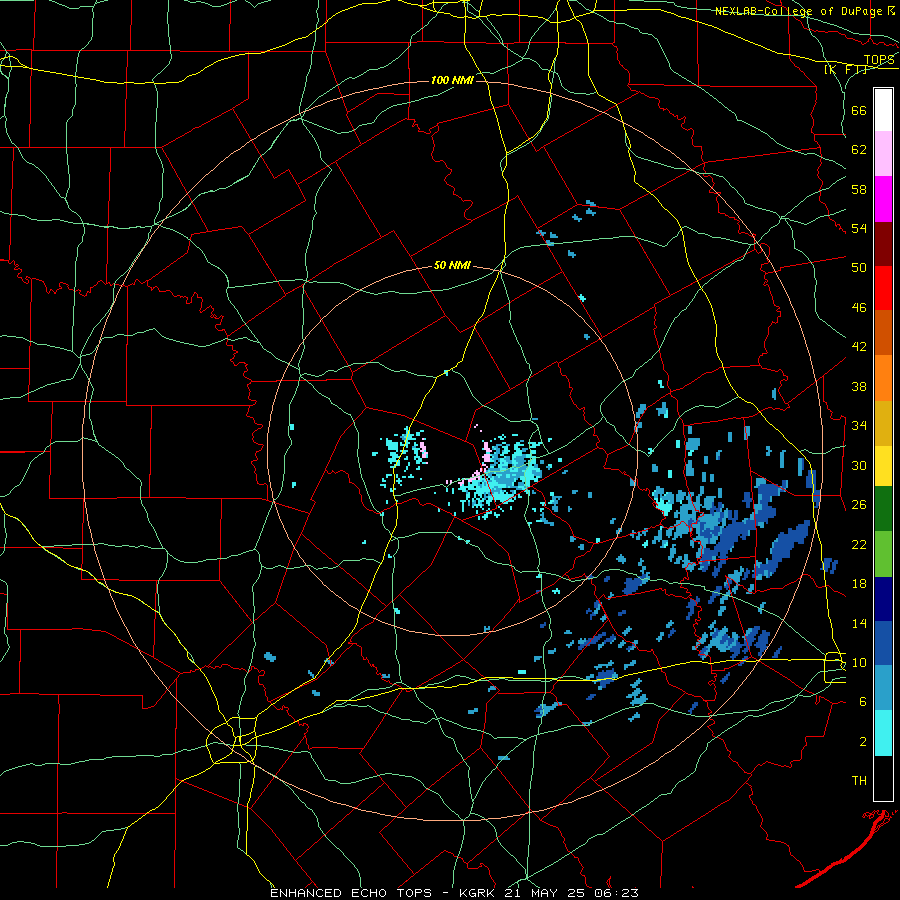Click the yellow legend swatch
Screen dimensions: 900x900
(x=883, y=465)
